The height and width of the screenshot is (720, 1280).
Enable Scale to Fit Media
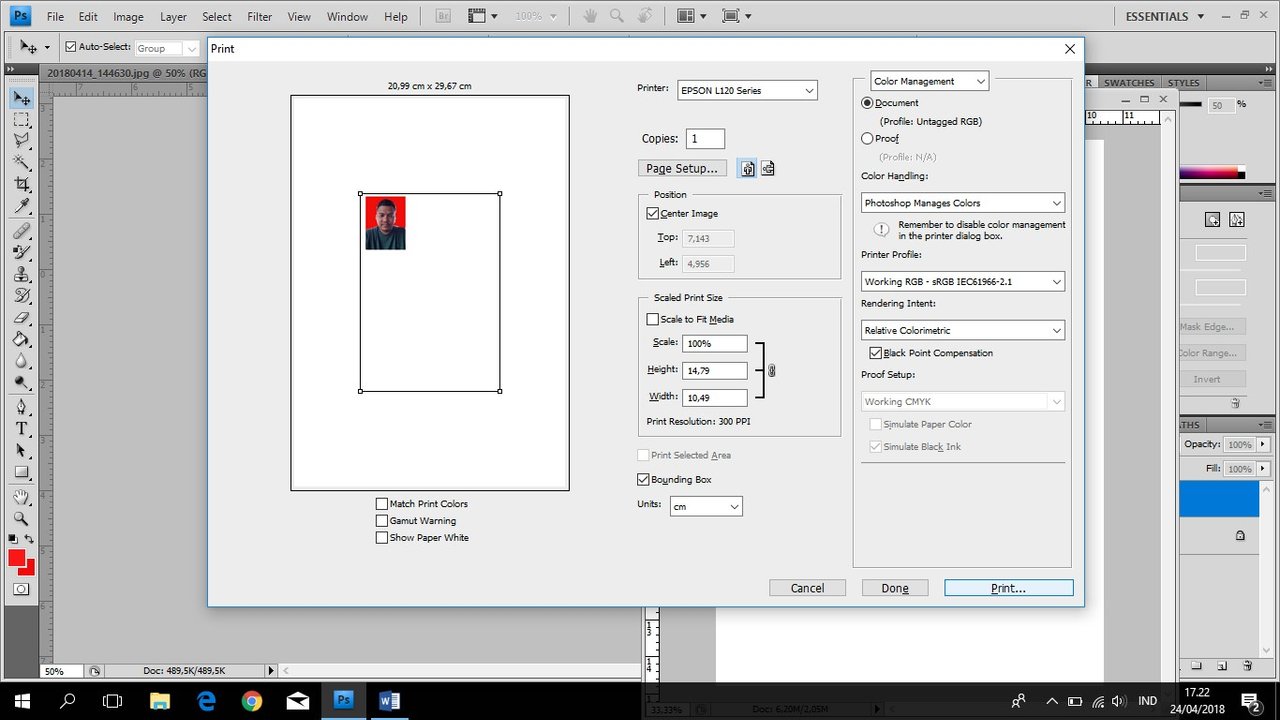(653, 320)
